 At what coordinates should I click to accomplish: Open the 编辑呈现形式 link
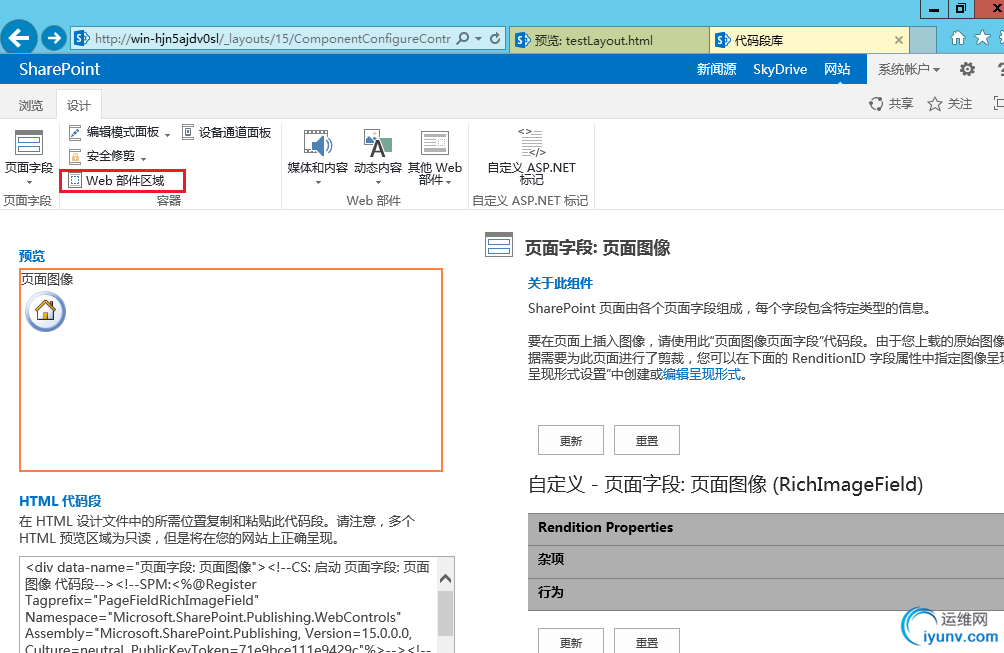click(x=702, y=375)
